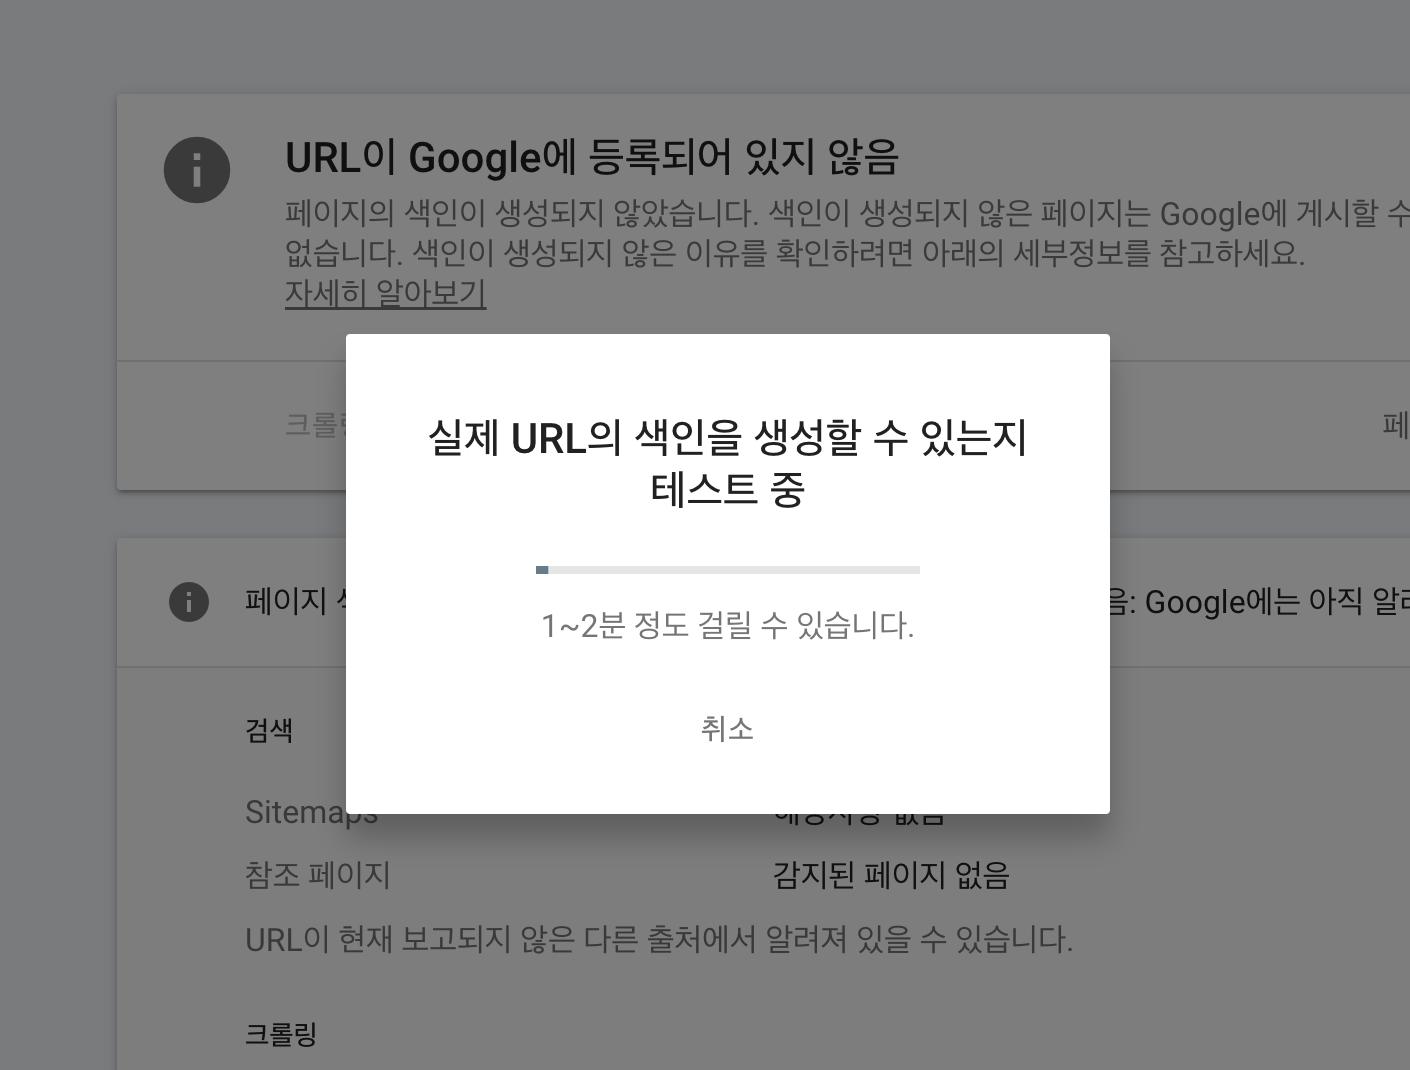
Task: Click the 취소 cancel button in dialog
Action: (x=727, y=729)
